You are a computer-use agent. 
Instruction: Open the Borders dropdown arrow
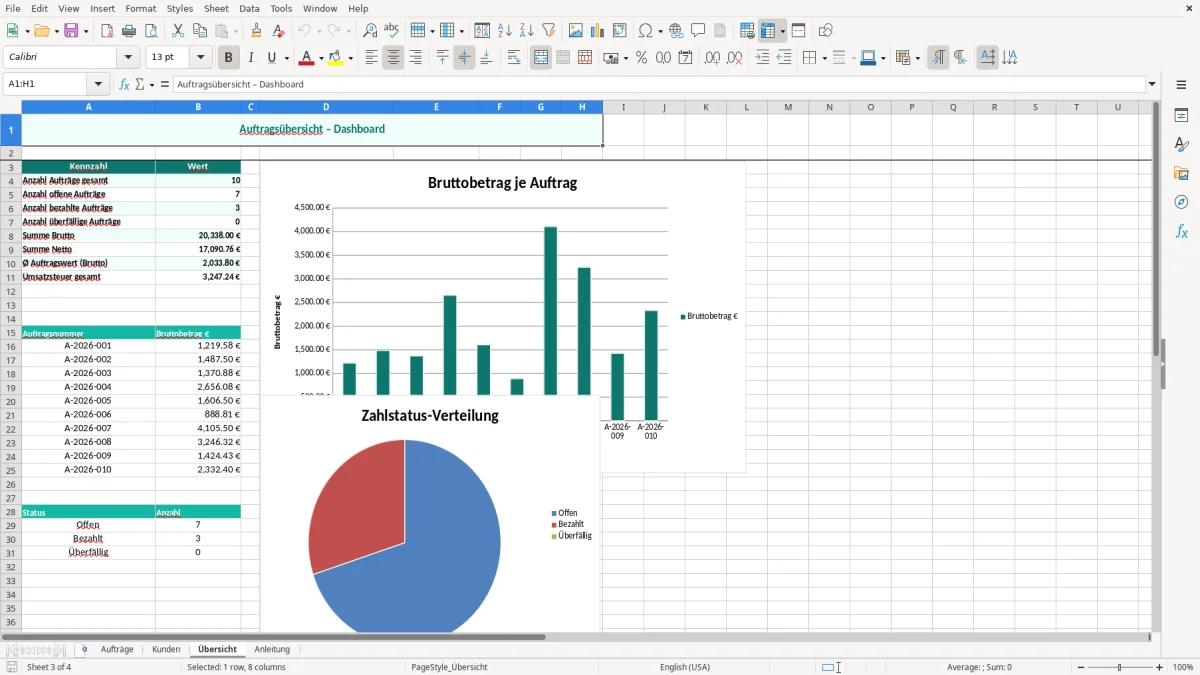[824, 58]
